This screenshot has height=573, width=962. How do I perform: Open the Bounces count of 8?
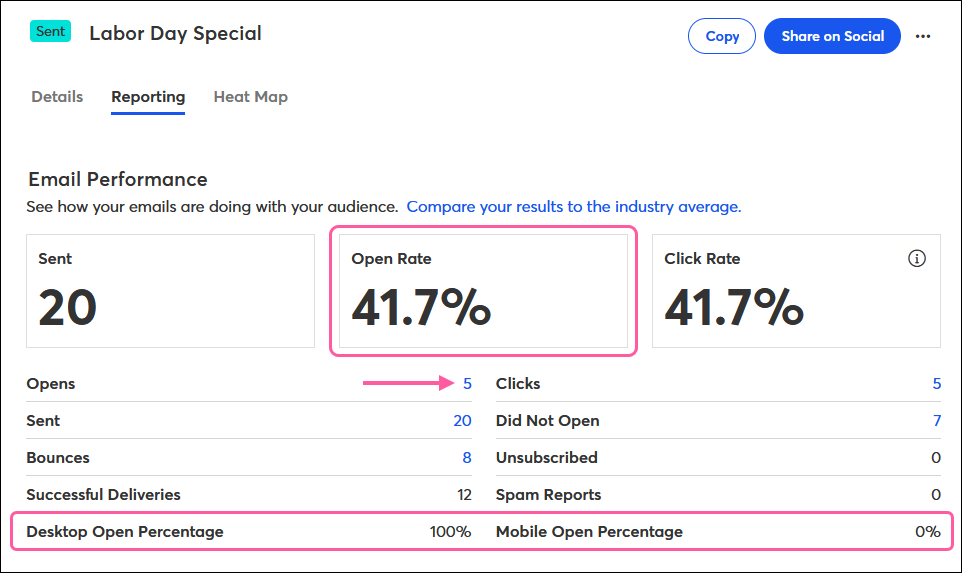click(x=466, y=458)
